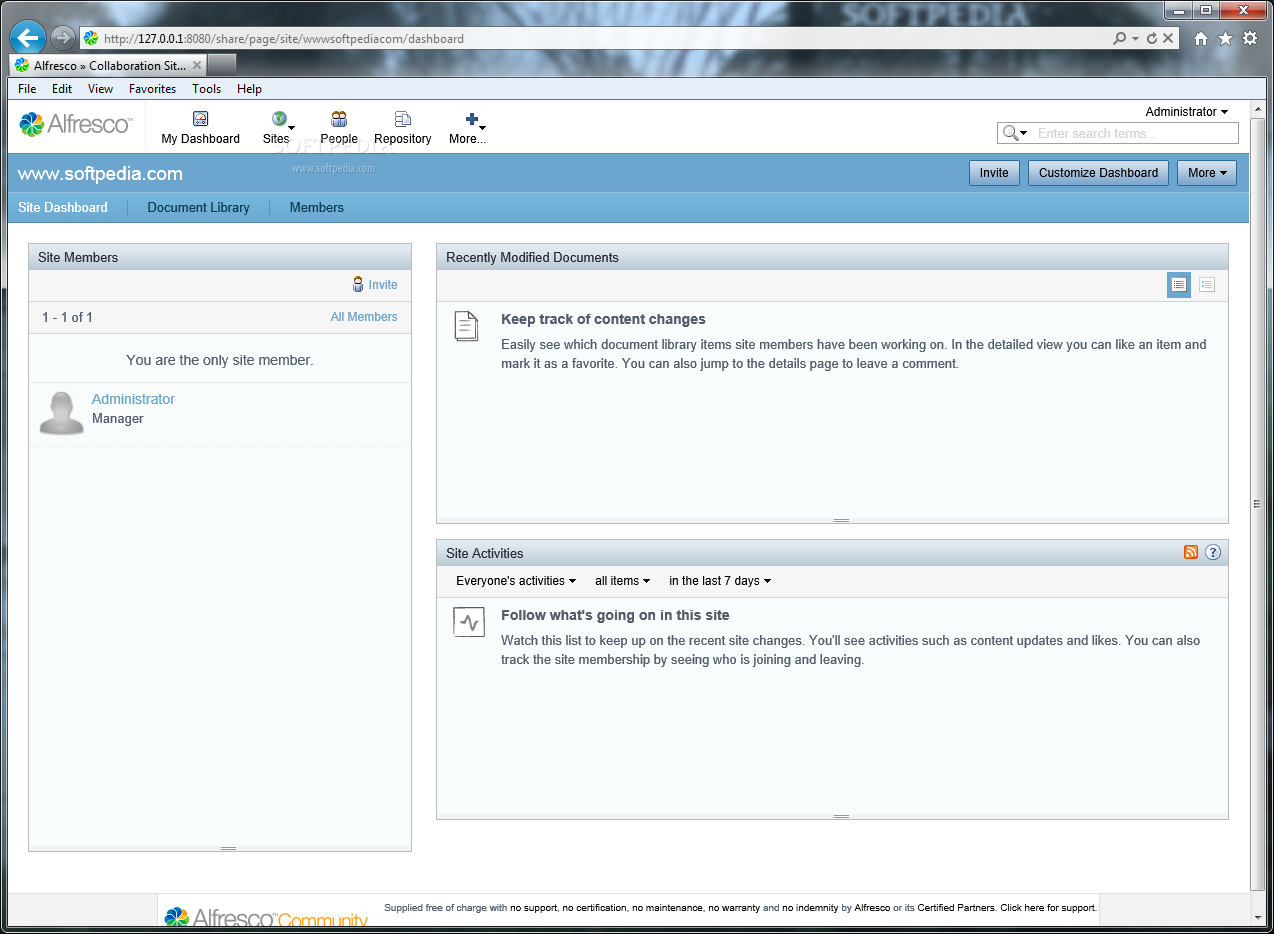Viewport: 1274px width, 934px height.
Task: Click the Invite link in Site Members
Action: [x=383, y=285]
